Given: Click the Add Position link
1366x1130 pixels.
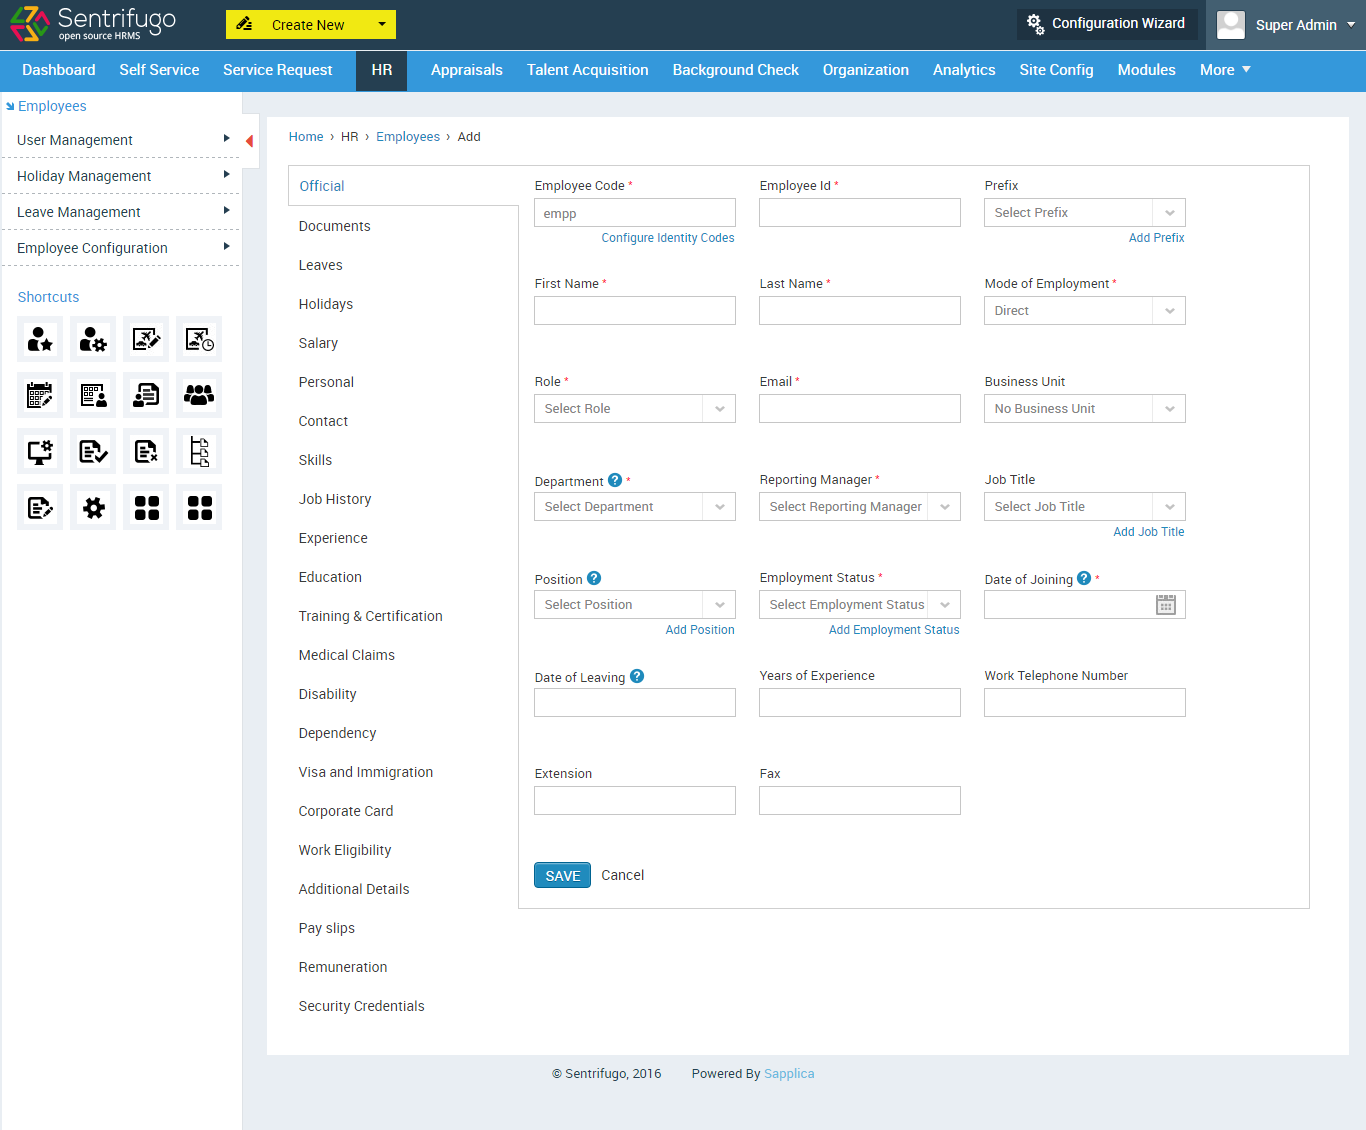Looking at the screenshot, I should click(700, 630).
